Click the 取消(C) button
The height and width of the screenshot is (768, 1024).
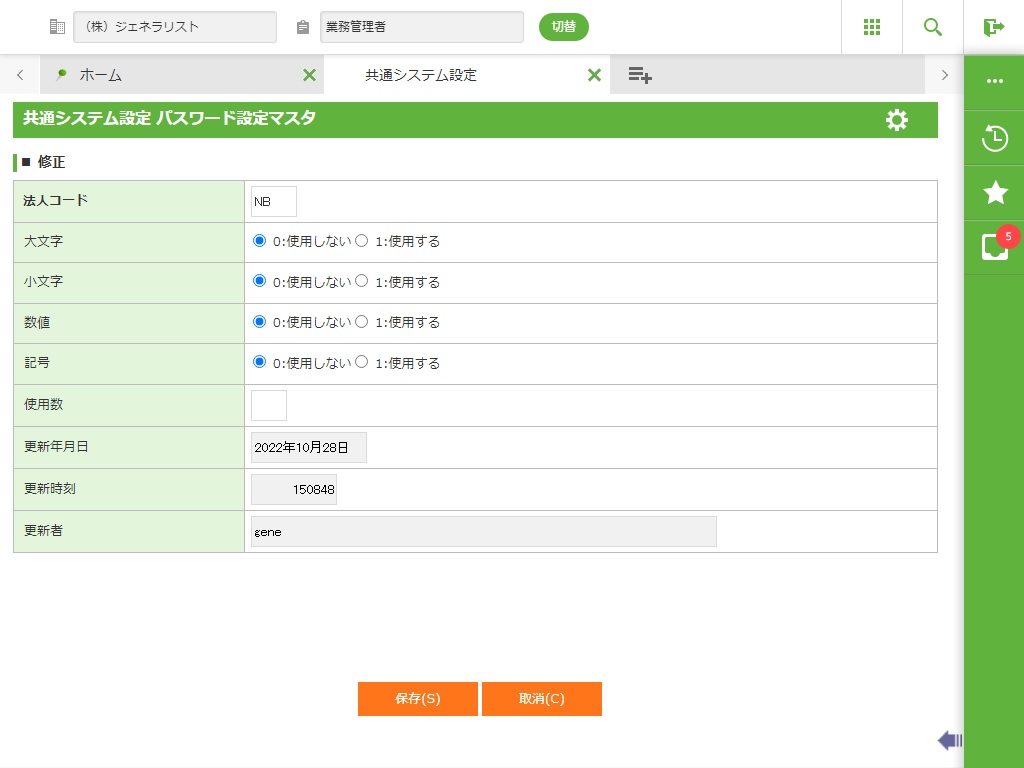point(541,699)
